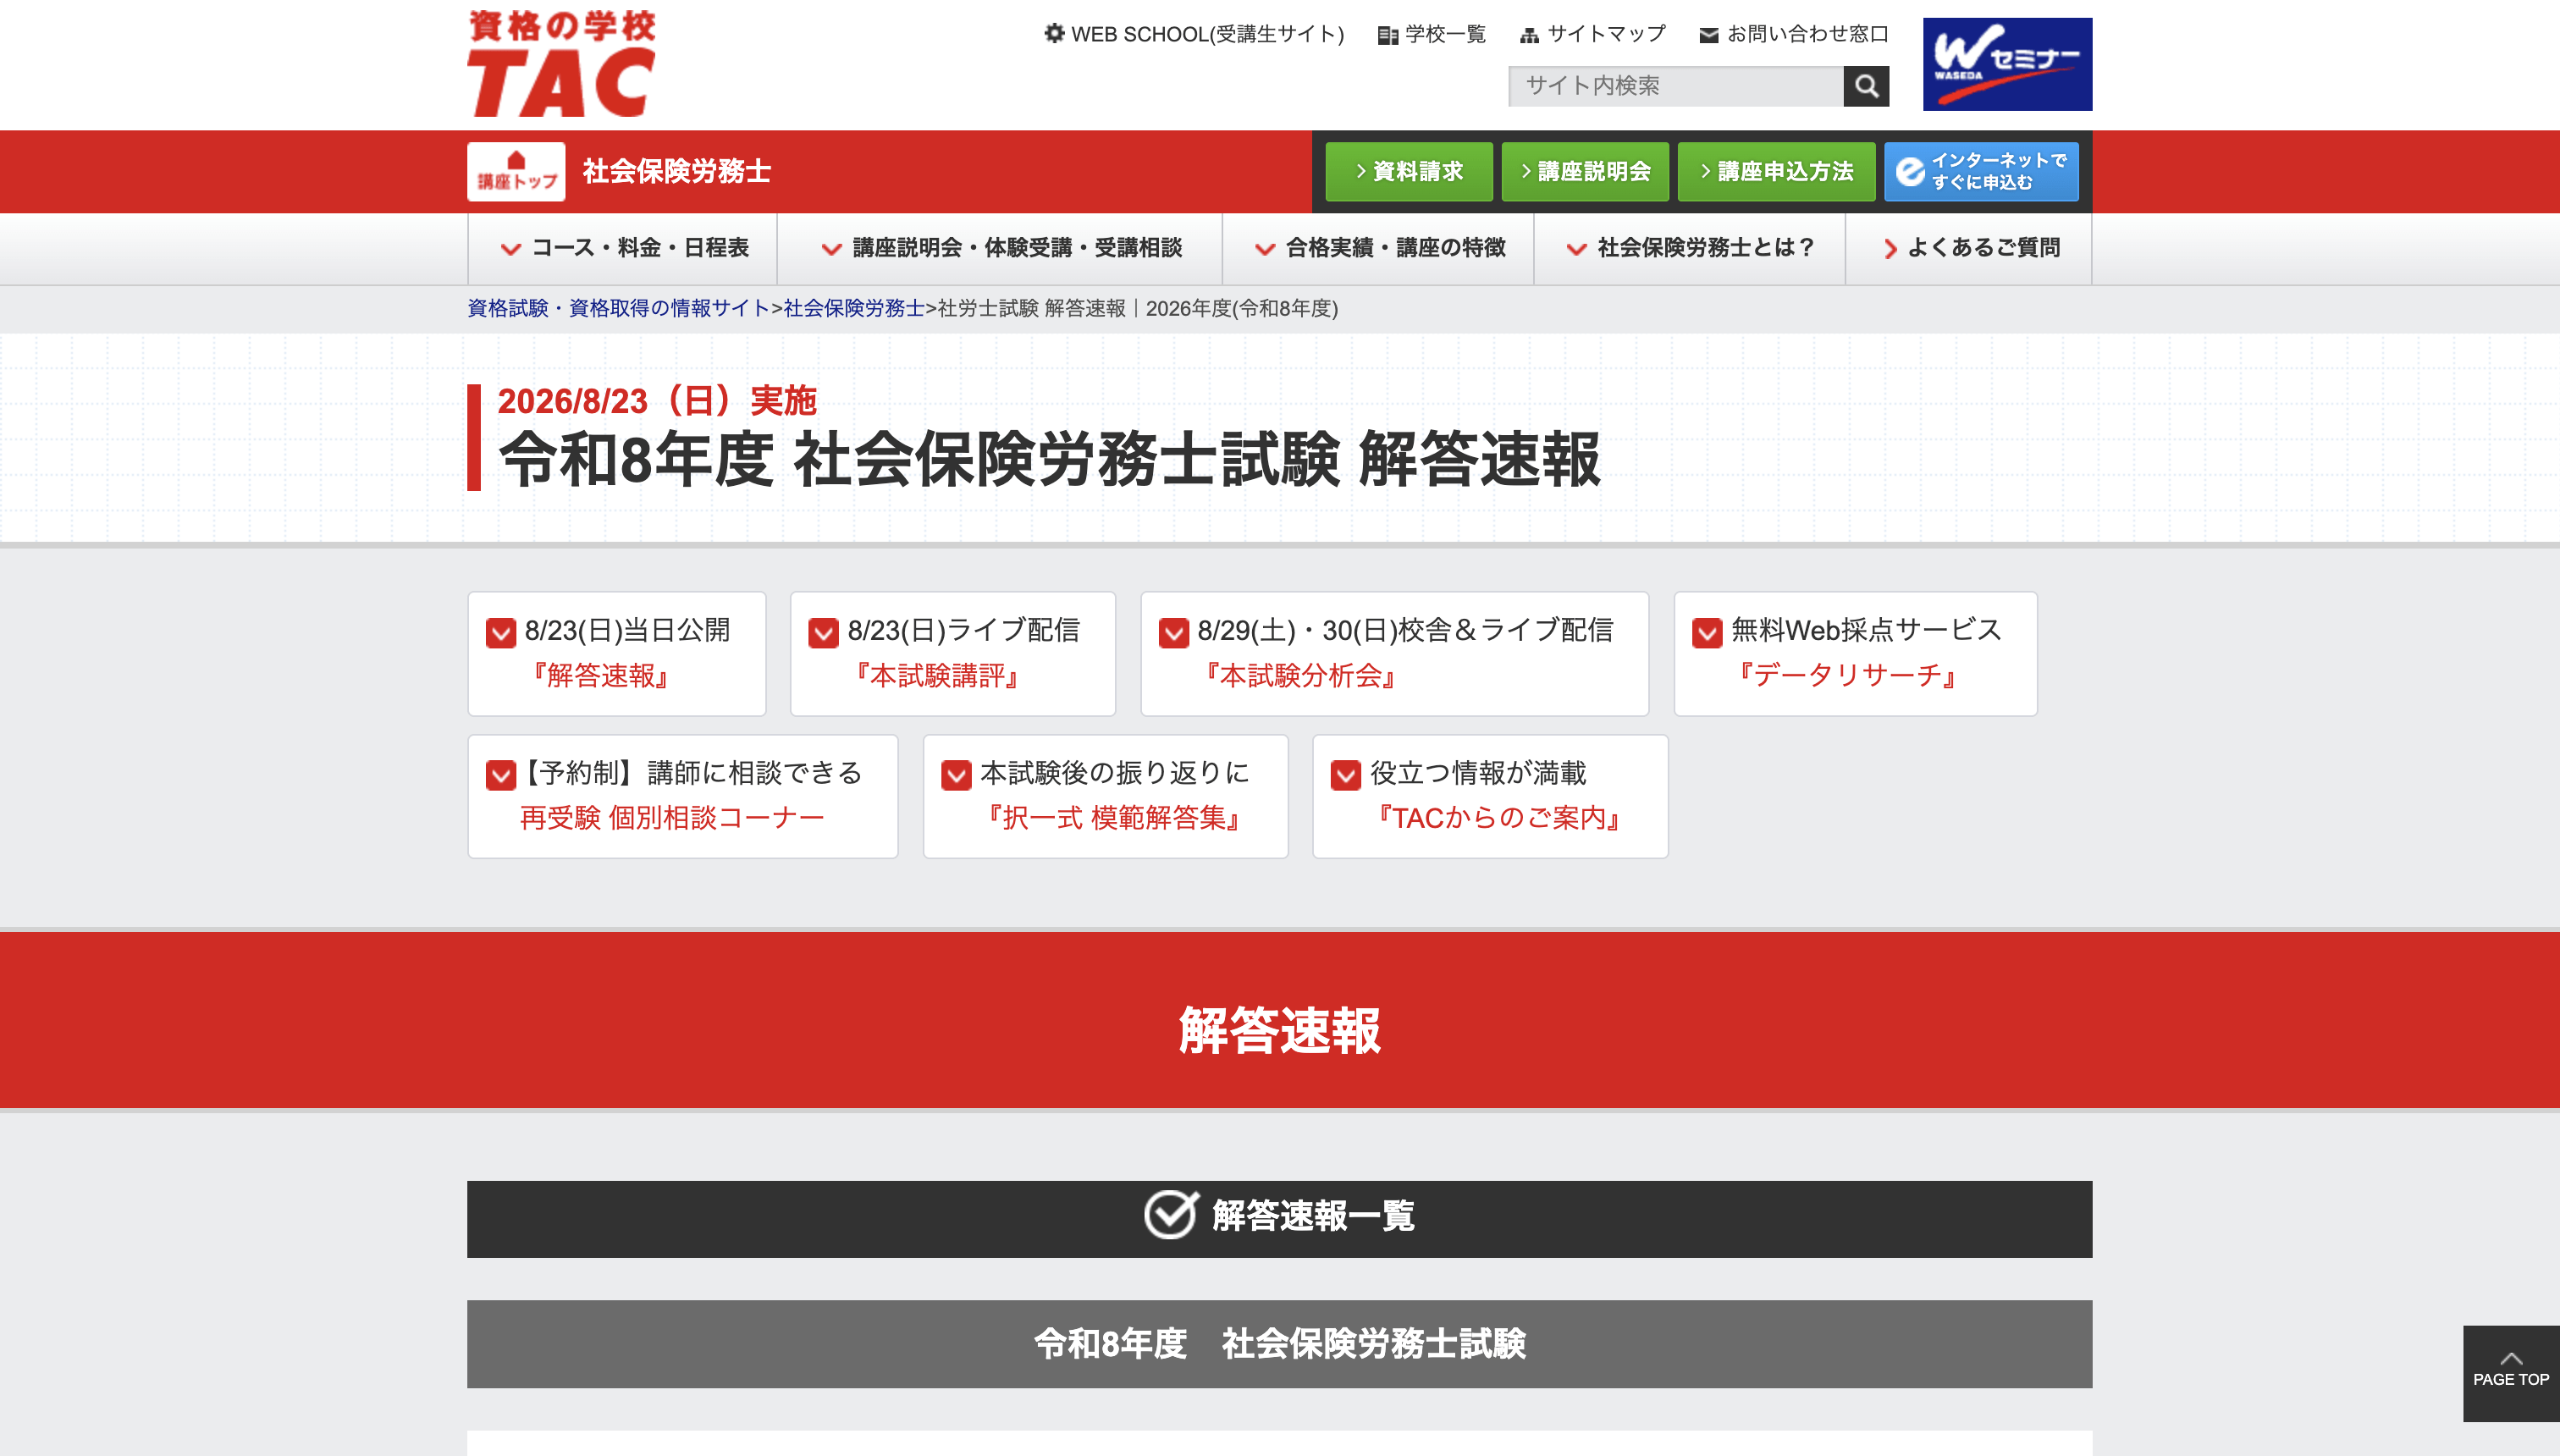The width and height of the screenshot is (2560, 1456).
Task: Click the WEB SCHOOL gear icon
Action: (x=1054, y=33)
